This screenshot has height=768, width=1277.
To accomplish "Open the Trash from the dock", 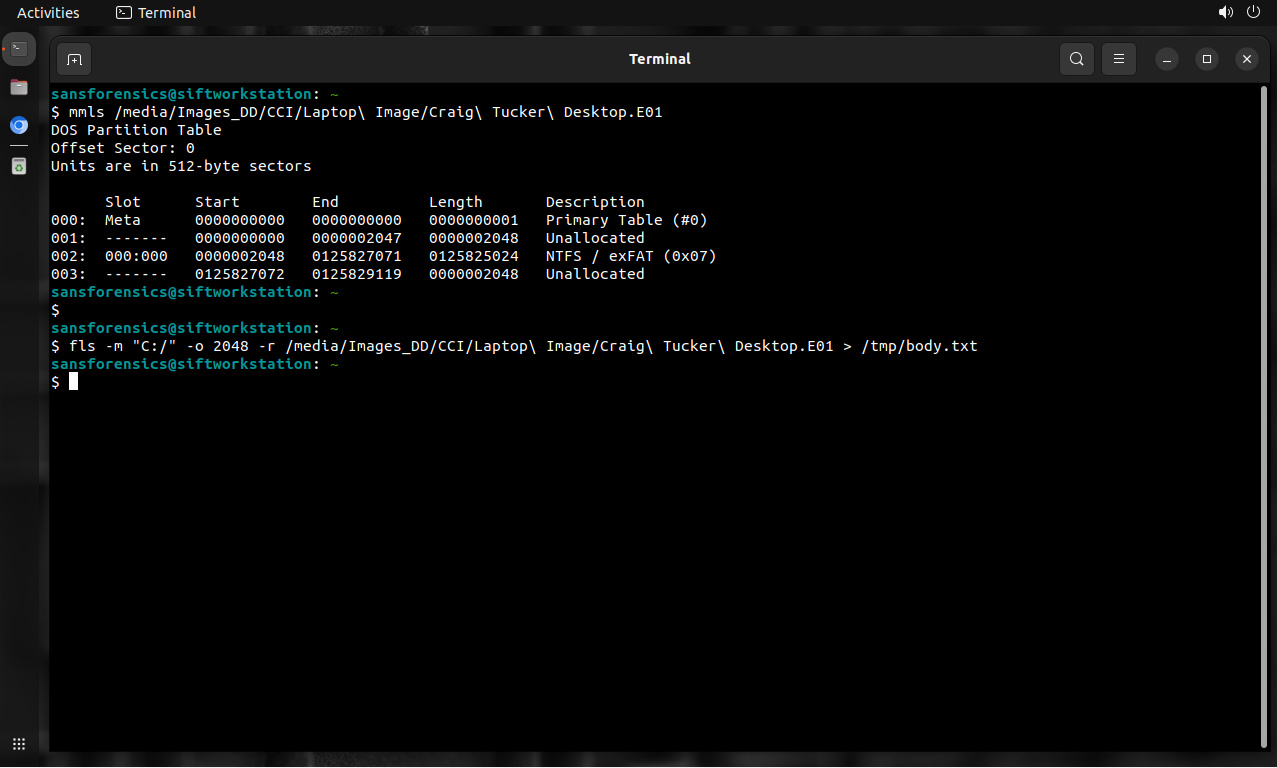I will pyautogui.click(x=19, y=166).
